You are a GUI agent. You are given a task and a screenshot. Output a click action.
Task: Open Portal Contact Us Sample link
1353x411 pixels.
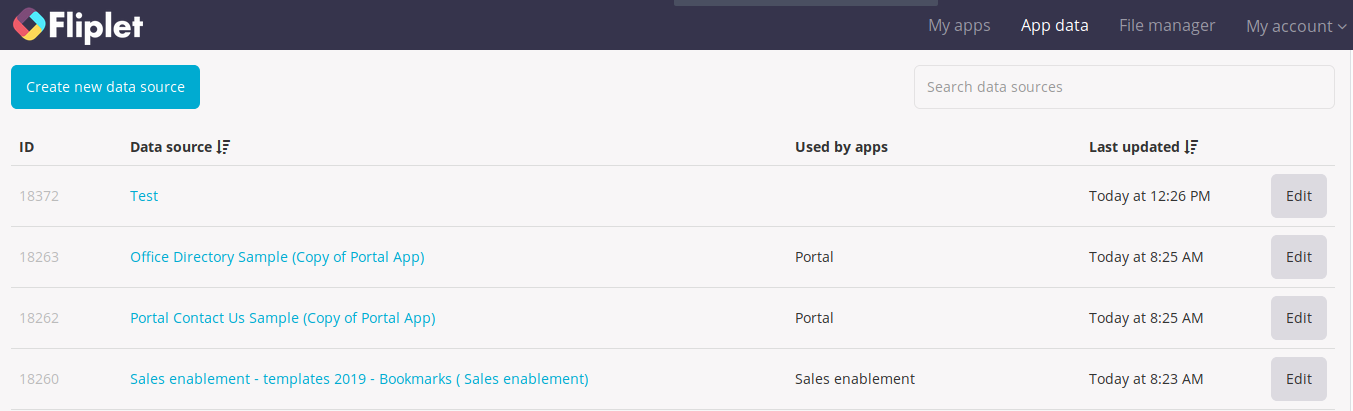pos(283,318)
